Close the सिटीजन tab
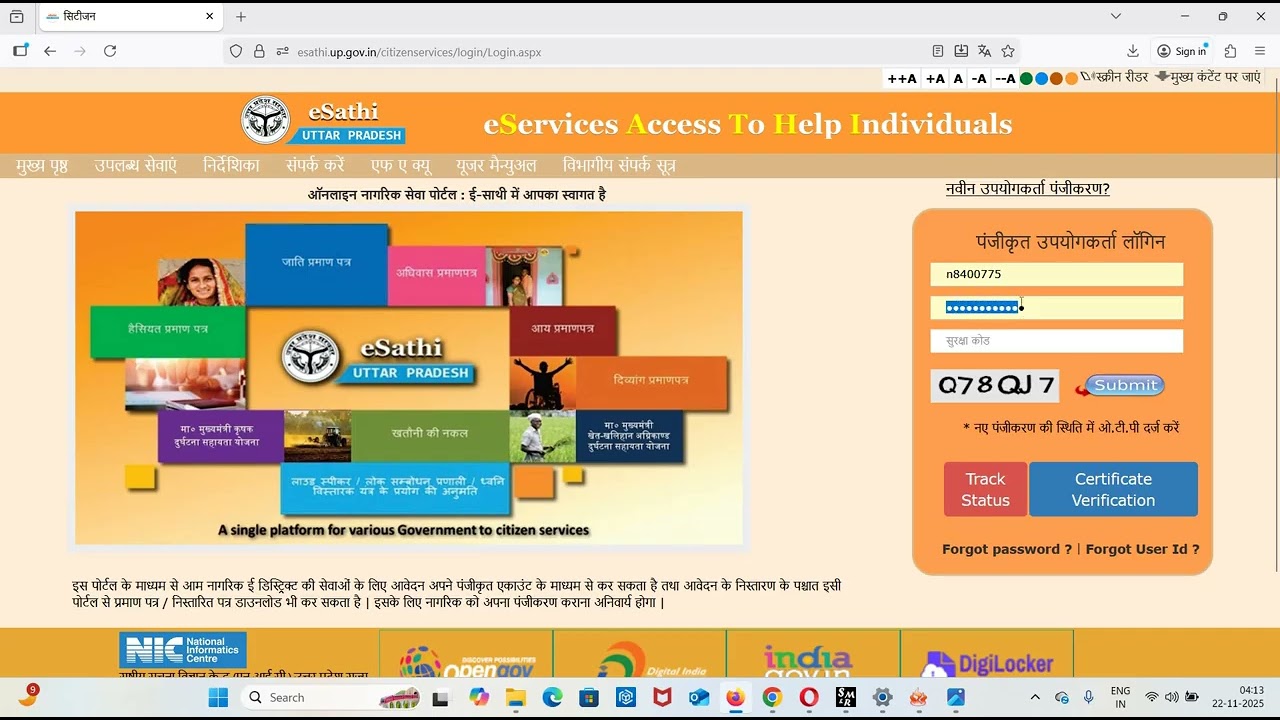 coord(210,16)
